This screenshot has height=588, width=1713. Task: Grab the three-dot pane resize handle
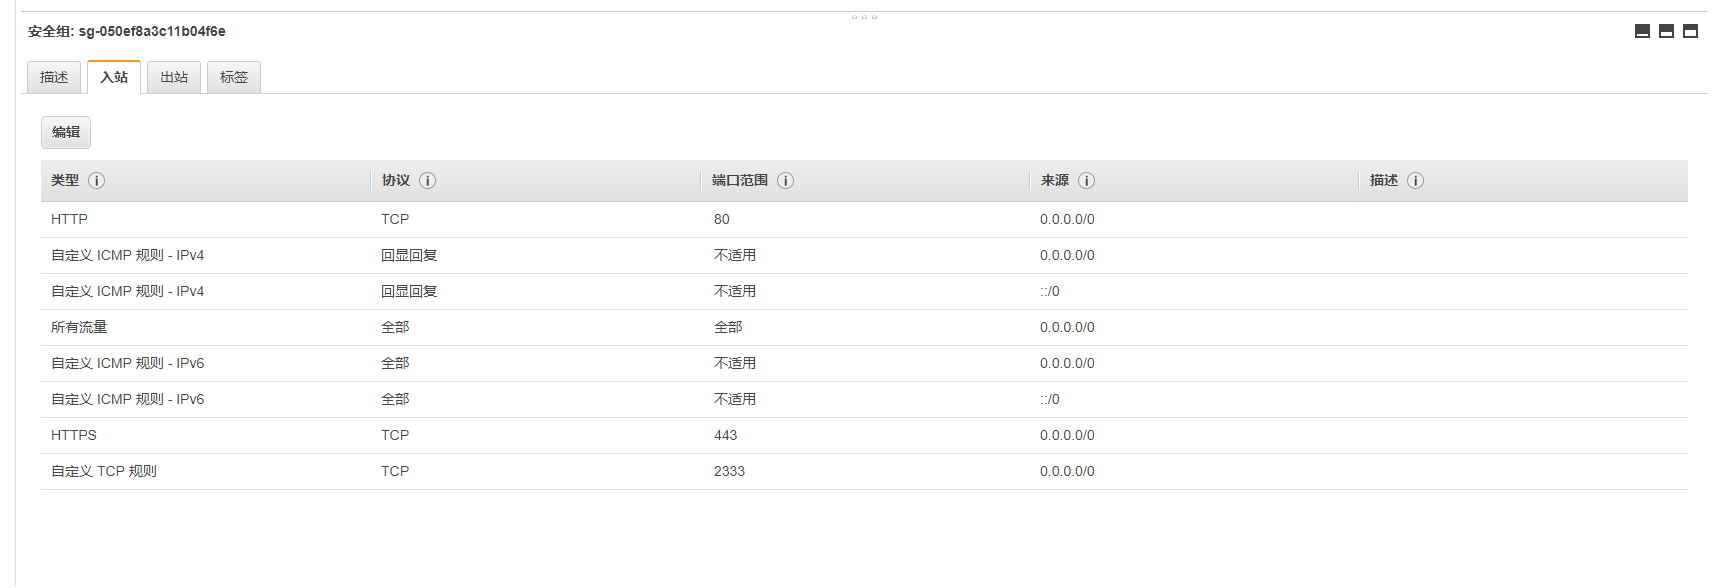[x=864, y=17]
